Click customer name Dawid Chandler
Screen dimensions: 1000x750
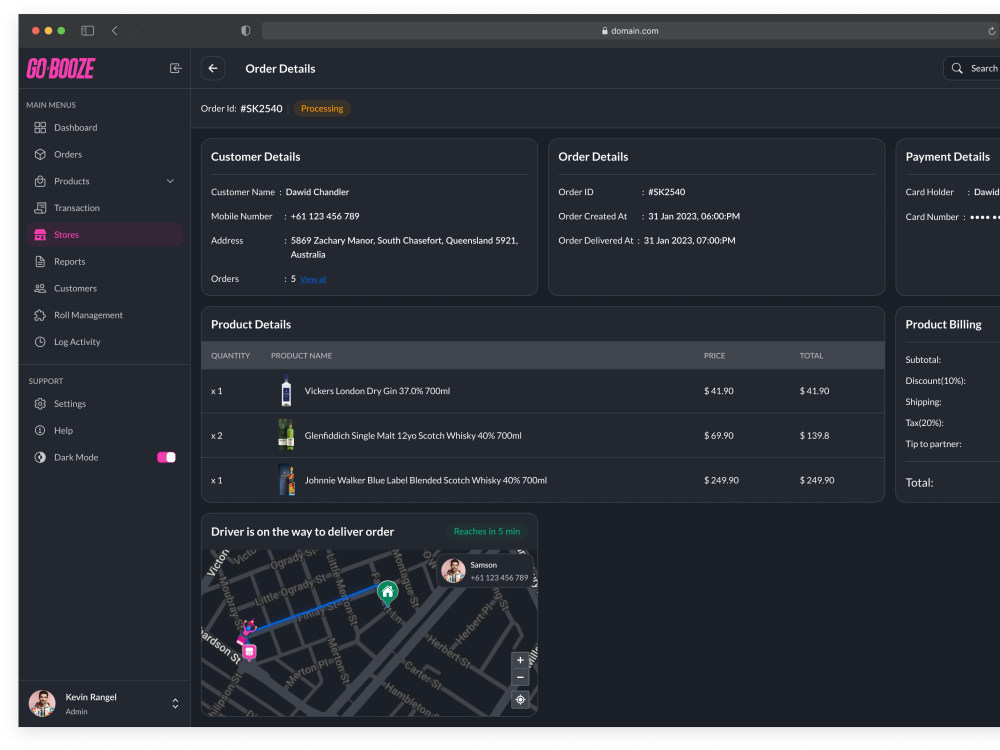317,192
